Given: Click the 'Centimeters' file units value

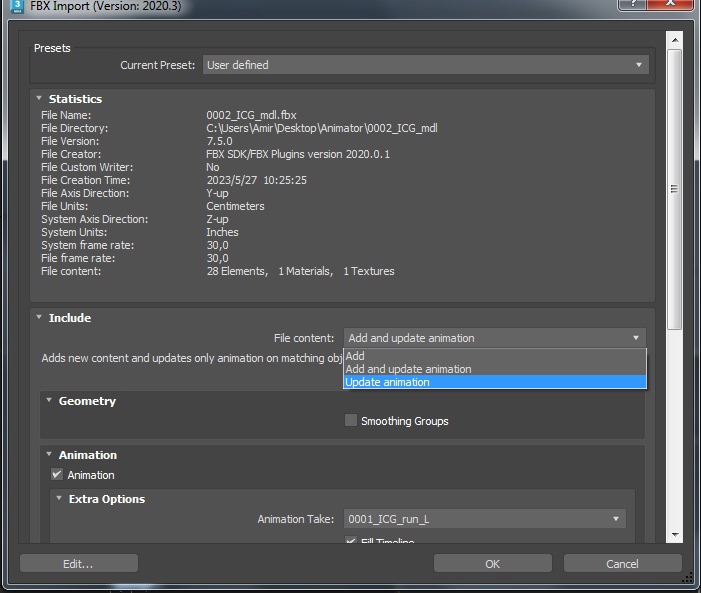Looking at the screenshot, I should [235, 206].
